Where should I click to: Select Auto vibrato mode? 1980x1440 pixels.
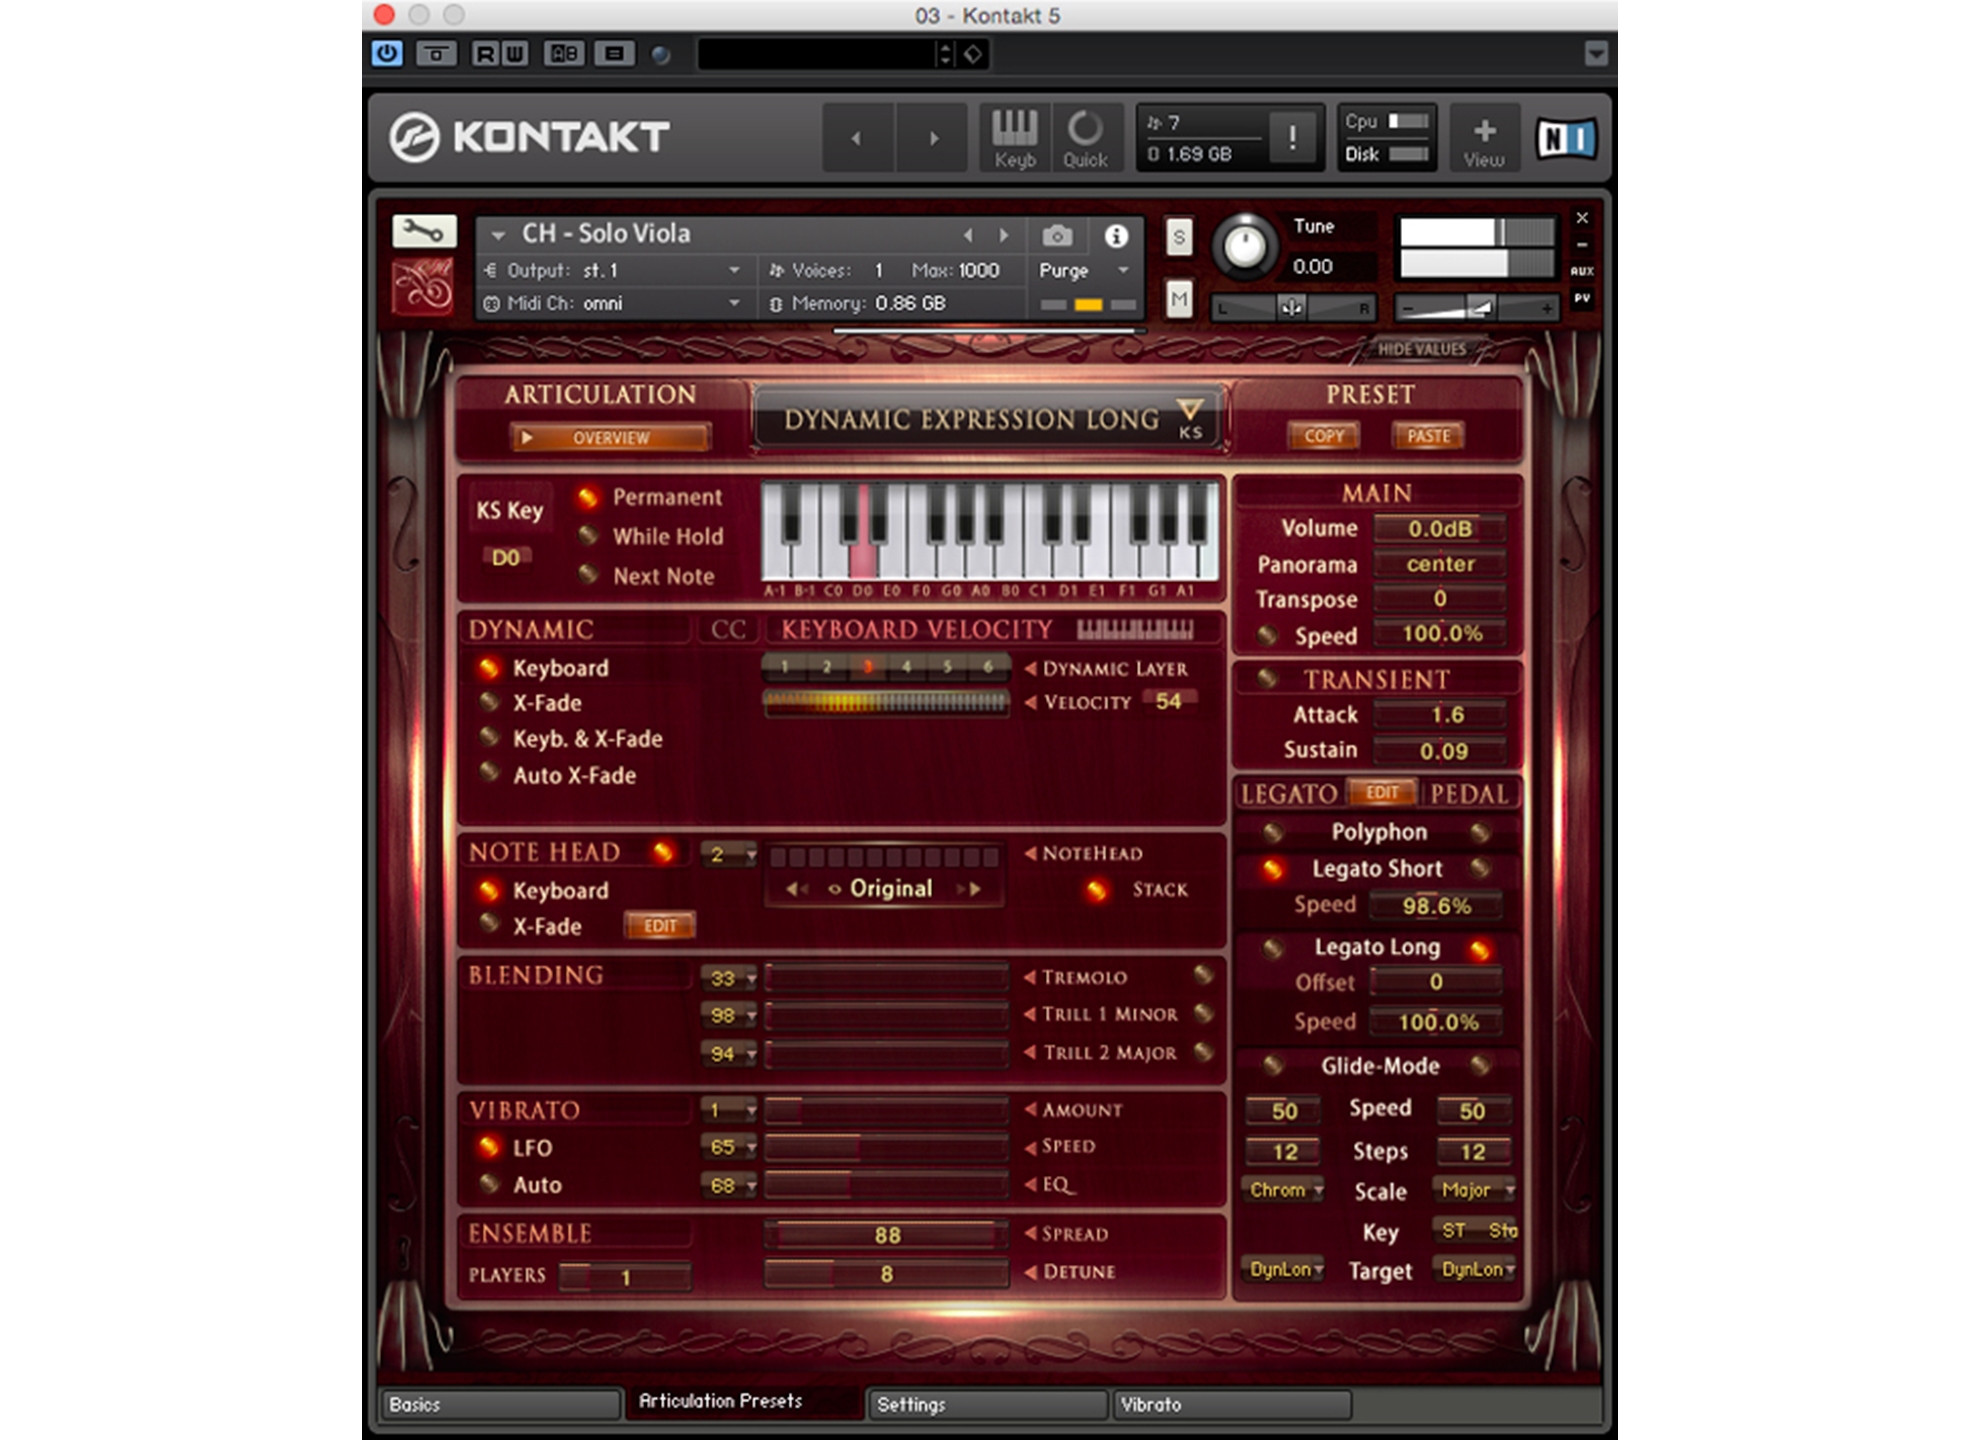coord(489,1184)
